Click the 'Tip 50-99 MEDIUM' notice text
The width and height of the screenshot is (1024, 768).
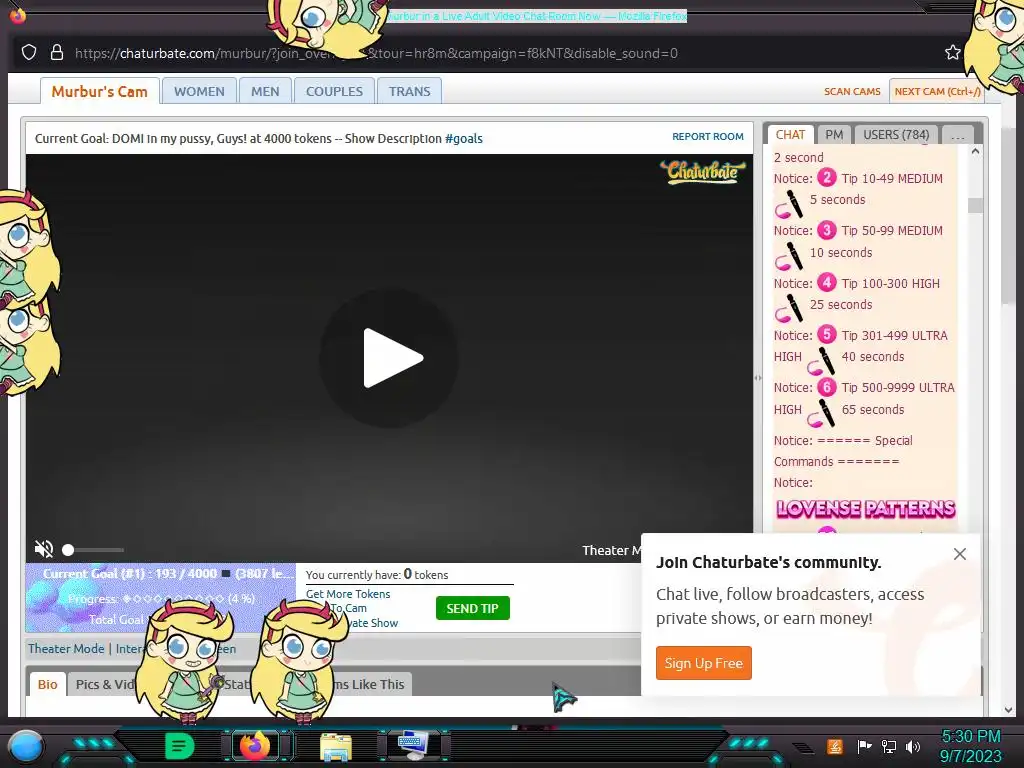point(891,231)
